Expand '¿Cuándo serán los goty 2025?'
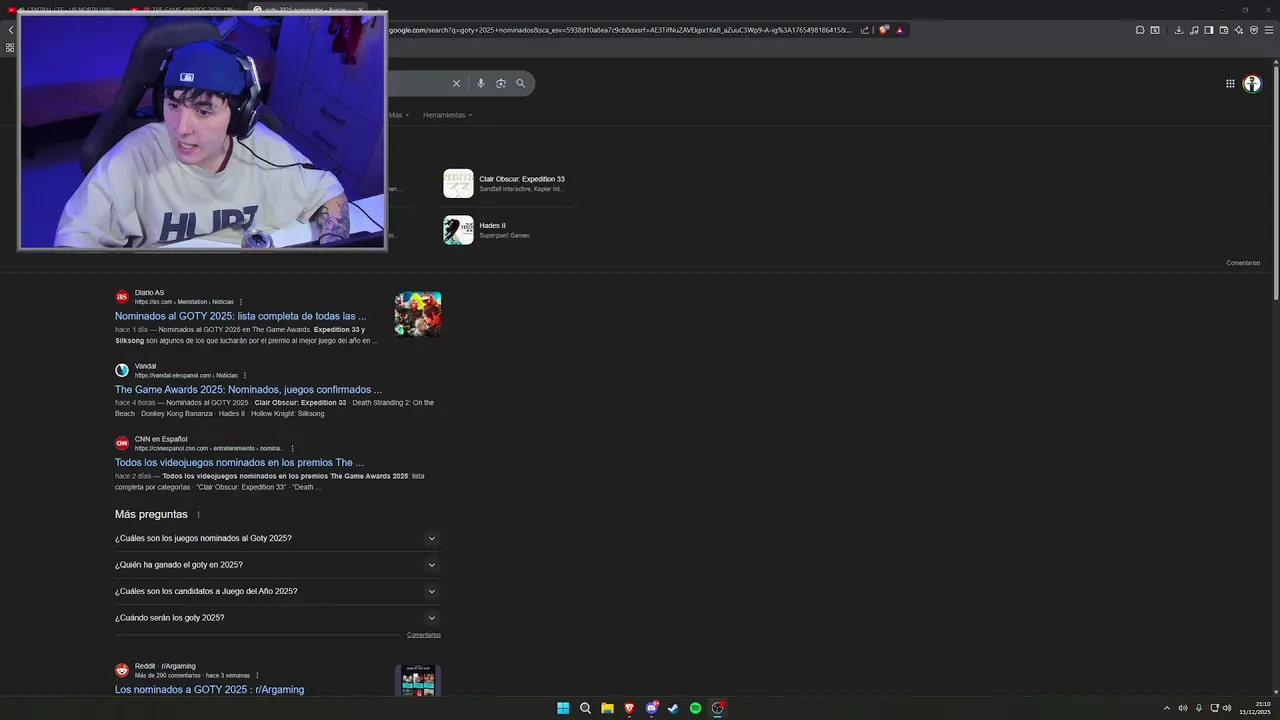This screenshot has height=720, width=1280. [277, 618]
